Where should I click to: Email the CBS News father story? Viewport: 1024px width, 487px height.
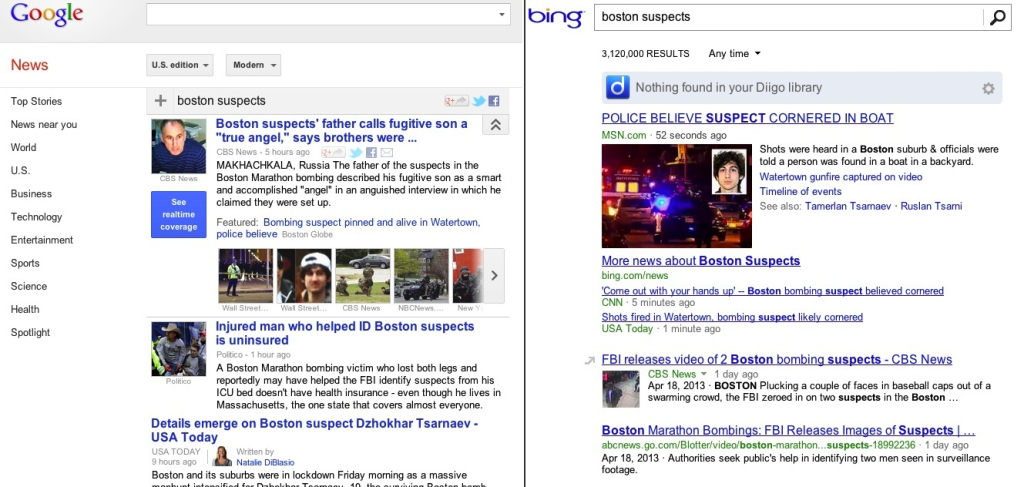387,152
